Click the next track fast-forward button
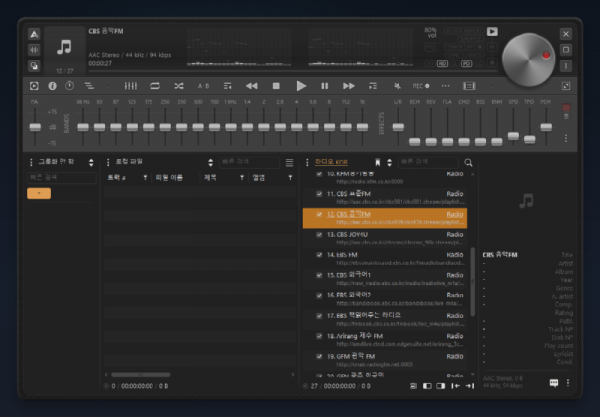This screenshot has height=417, width=600. click(x=349, y=86)
